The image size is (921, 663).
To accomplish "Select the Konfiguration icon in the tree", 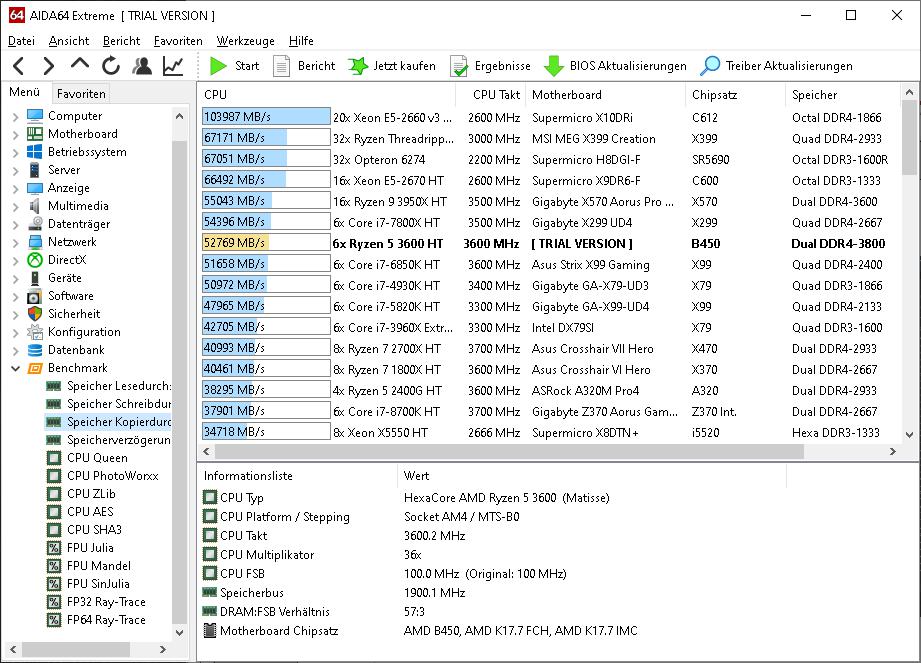I will pyautogui.click(x=35, y=332).
